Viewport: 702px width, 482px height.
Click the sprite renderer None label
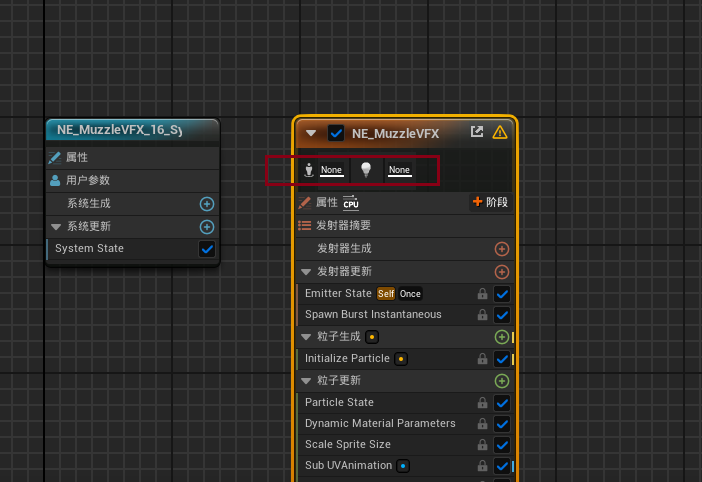click(331, 170)
